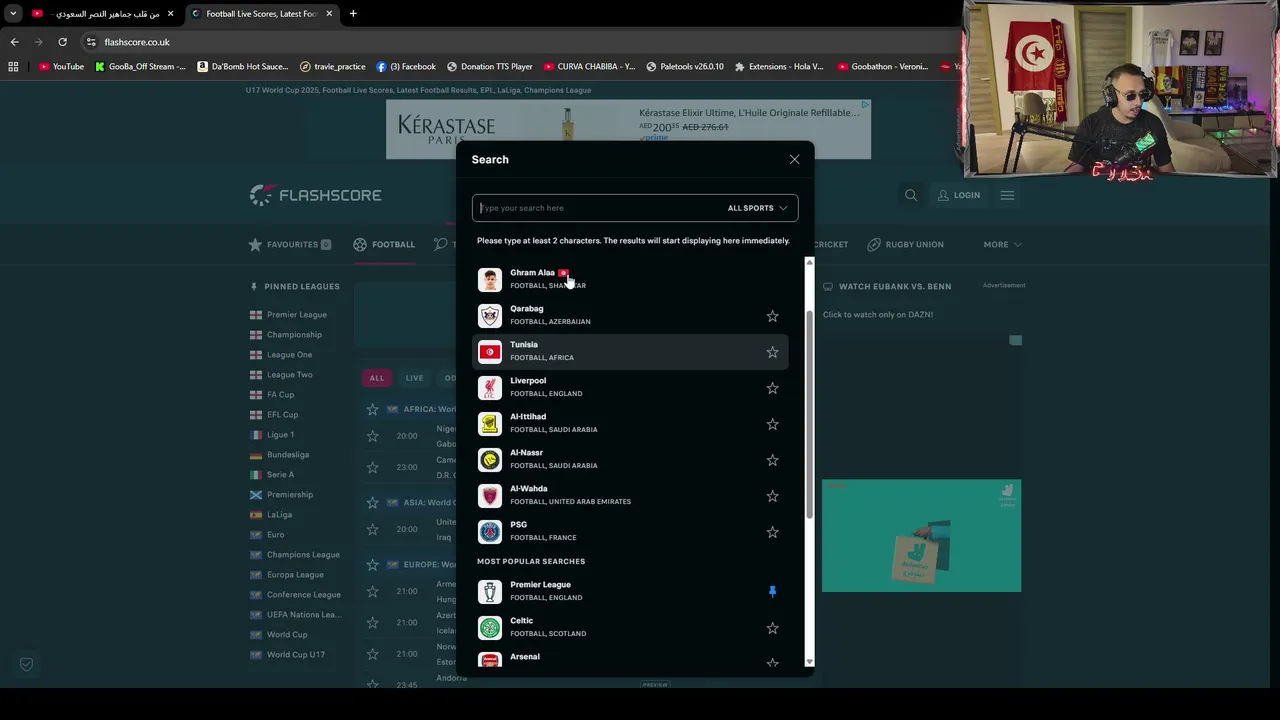The image size is (1280, 720).
Task: Click the PSG club logo
Action: pyautogui.click(x=489, y=532)
